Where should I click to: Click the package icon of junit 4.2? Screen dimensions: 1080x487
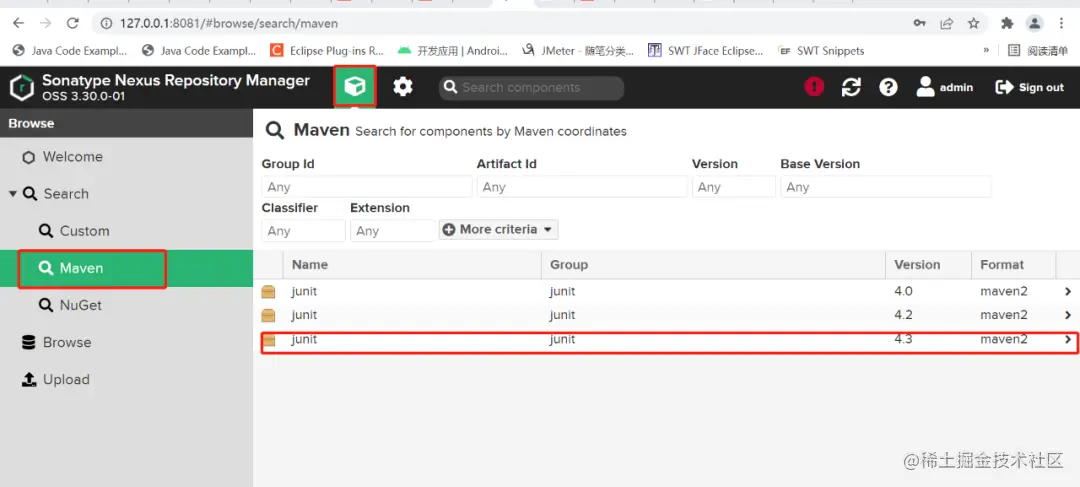[269, 315]
